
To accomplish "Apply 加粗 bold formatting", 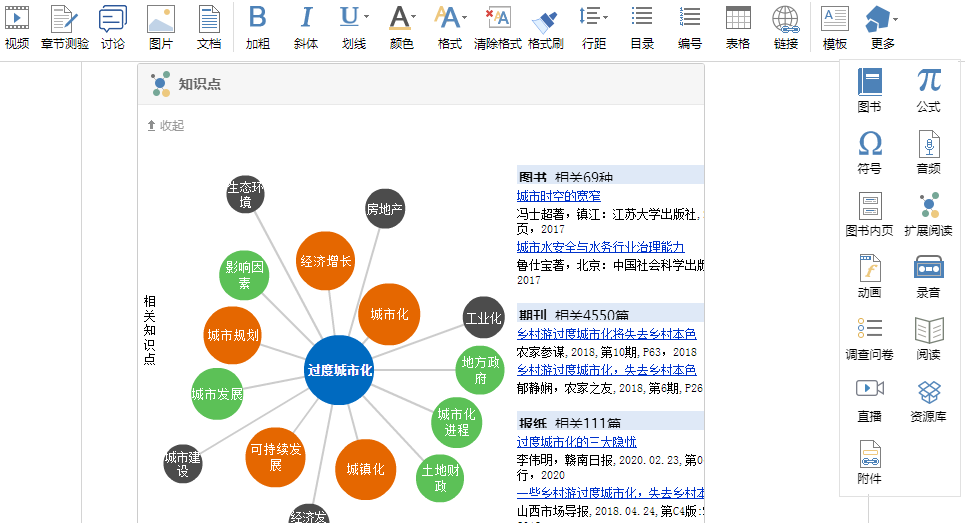I will 257,27.
